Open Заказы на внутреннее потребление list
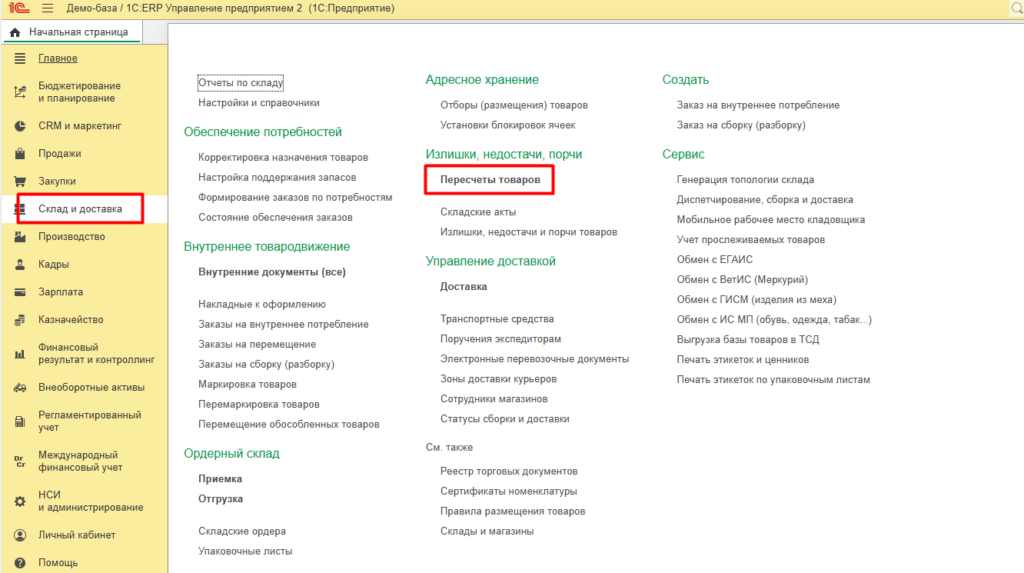 (283, 324)
